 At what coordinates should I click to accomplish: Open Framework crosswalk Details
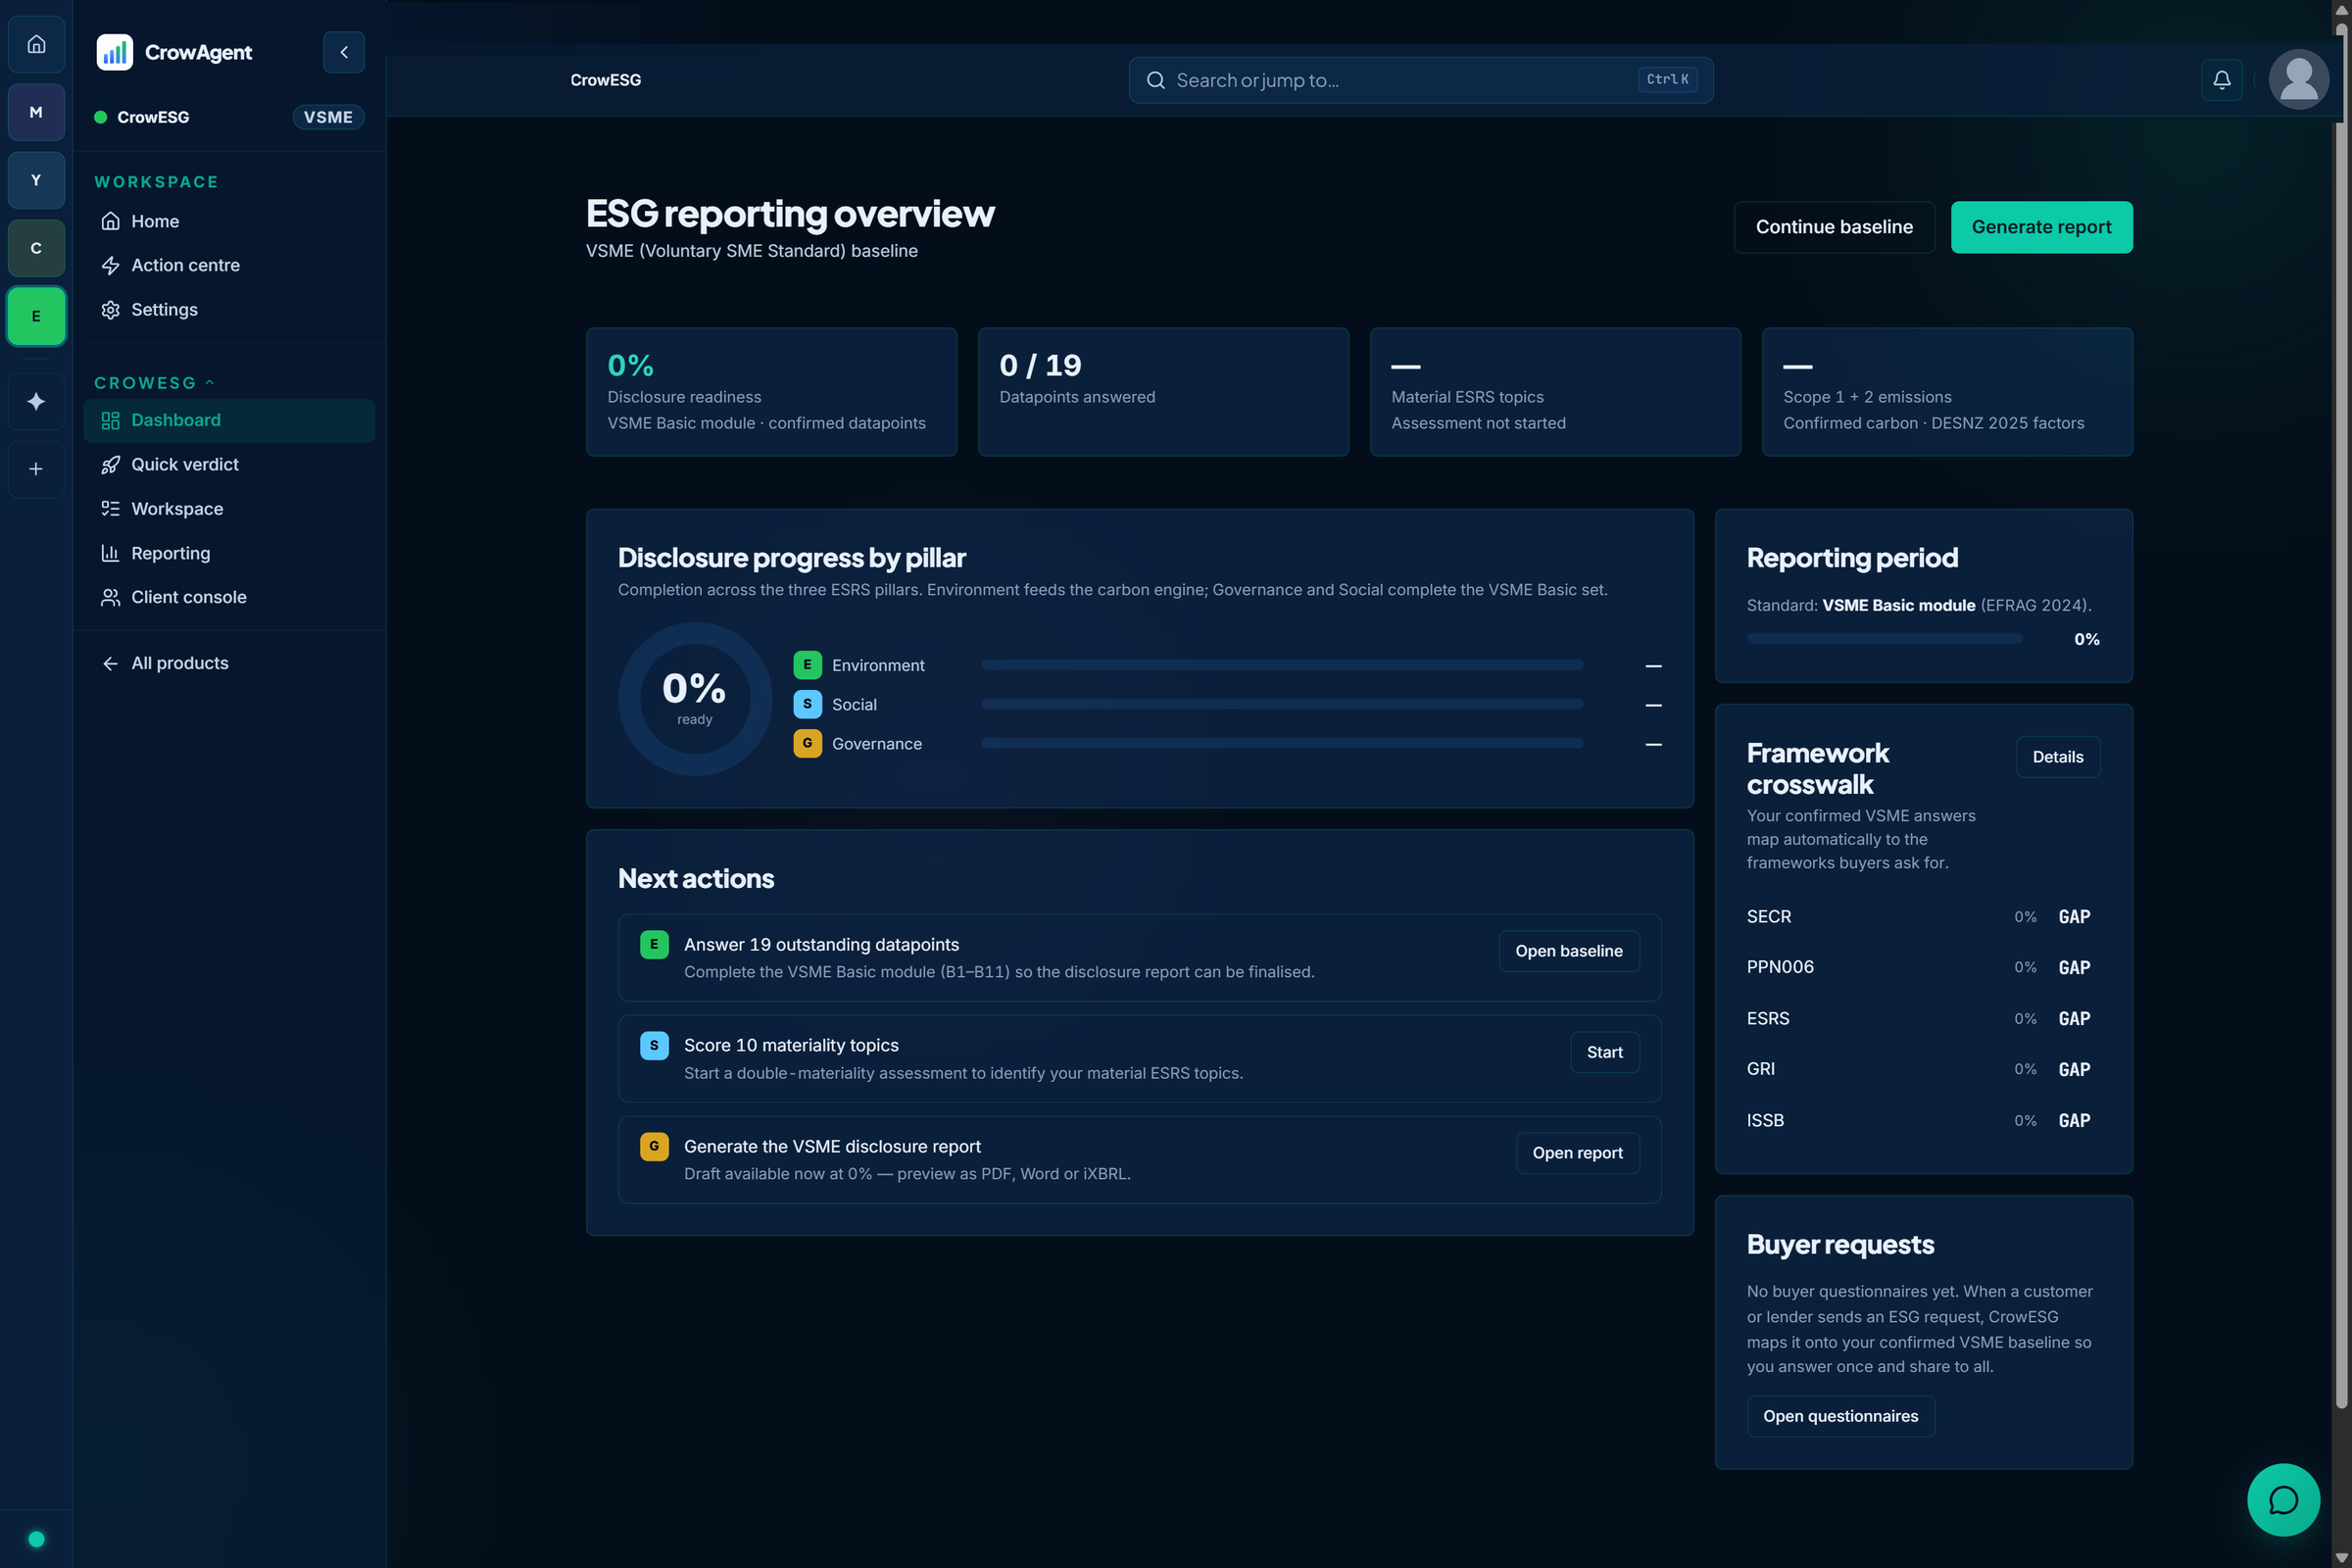click(x=2057, y=757)
